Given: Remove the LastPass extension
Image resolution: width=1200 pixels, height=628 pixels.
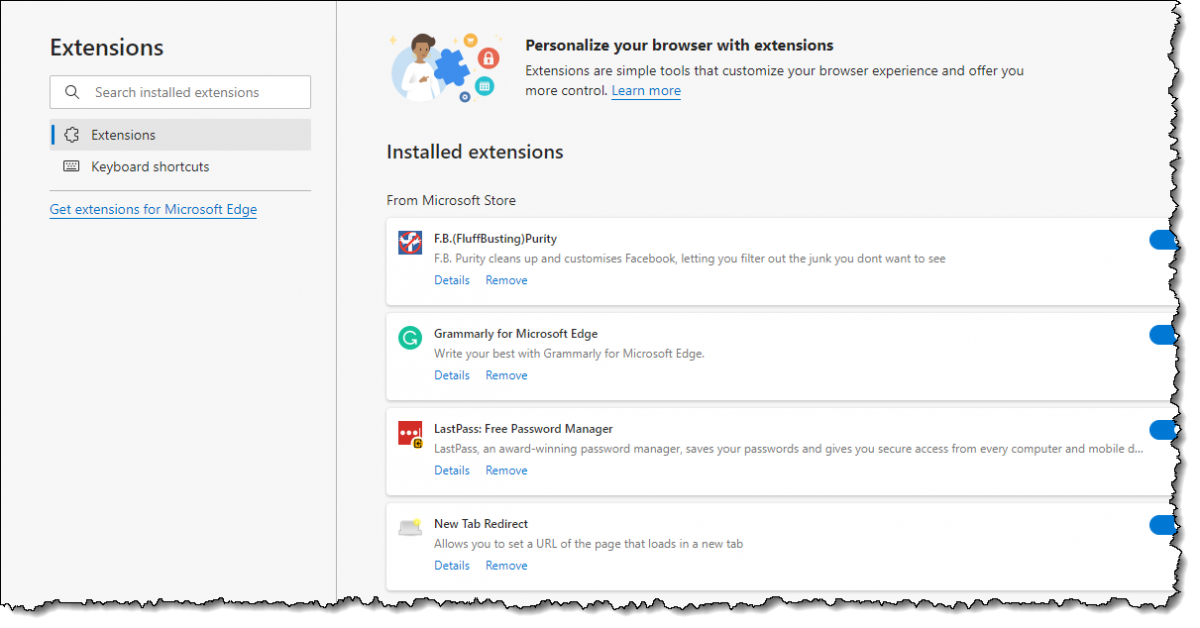Looking at the screenshot, I should pyautogui.click(x=506, y=469).
